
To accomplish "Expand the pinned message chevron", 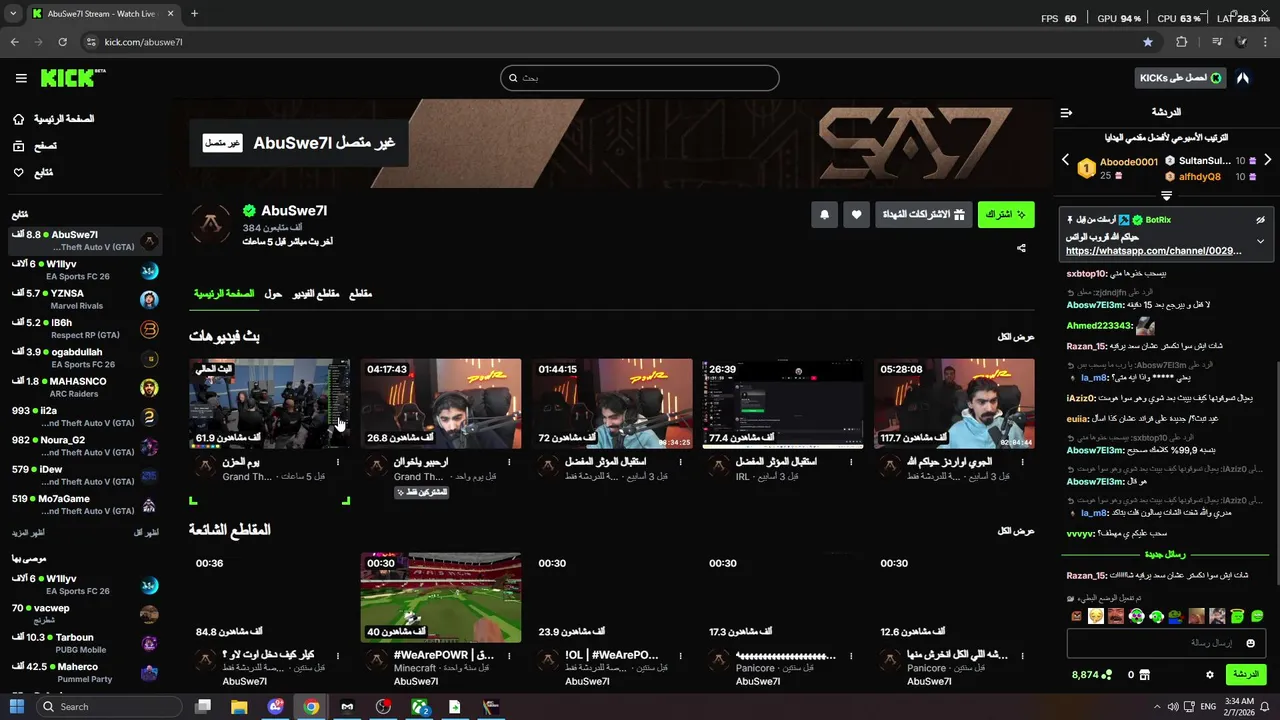I will (1260, 241).
